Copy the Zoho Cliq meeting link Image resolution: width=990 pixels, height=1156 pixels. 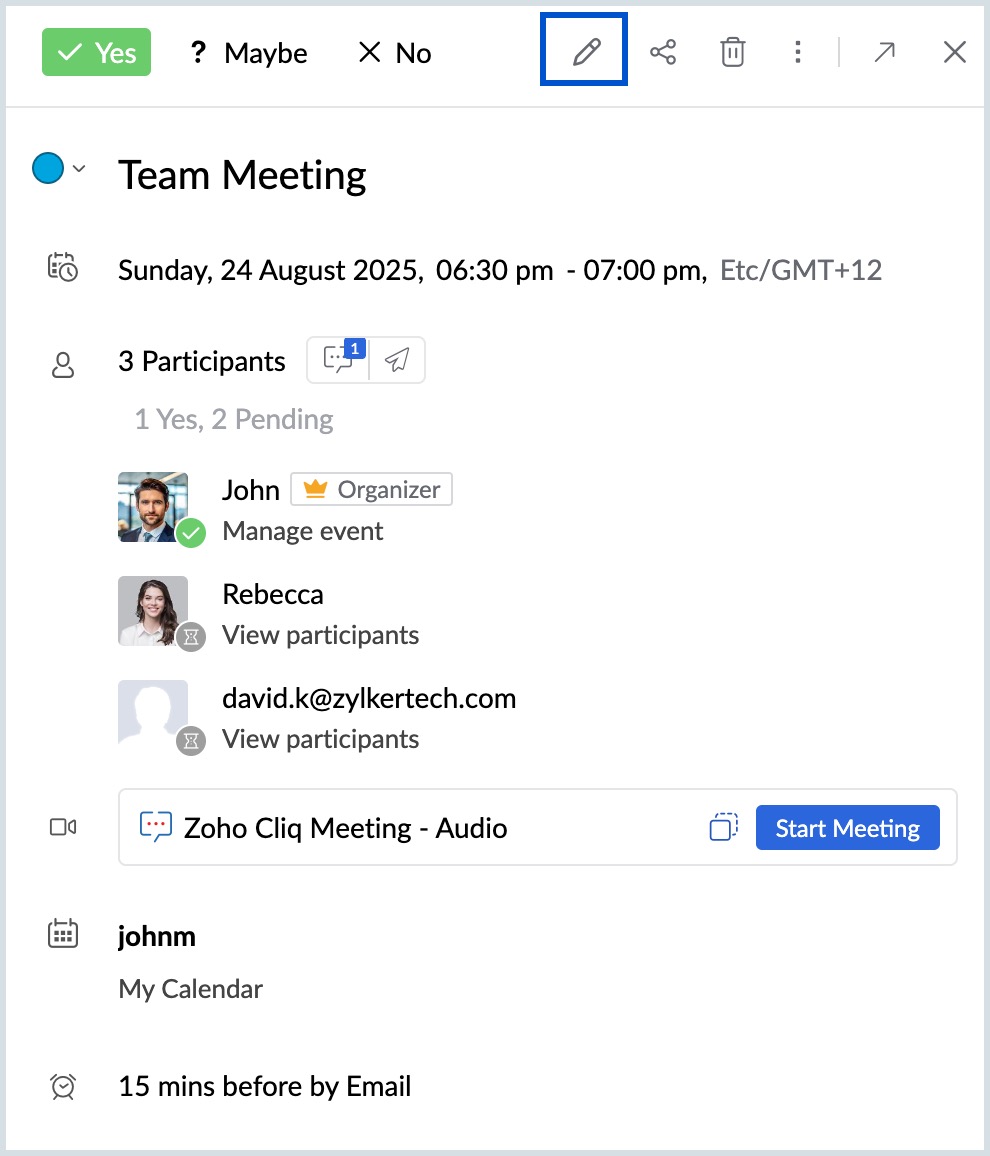pos(723,828)
